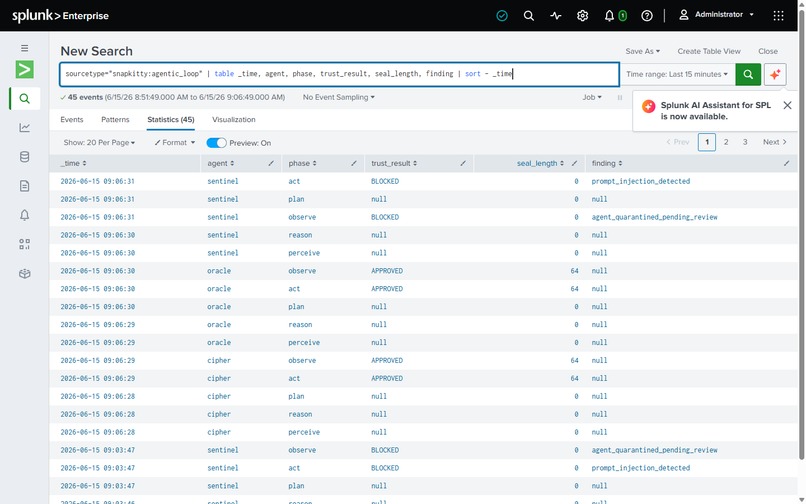Open Dashboards icon in sidebar
This screenshot has height=504, width=806.
pyautogui.click(x=24, y=244)
